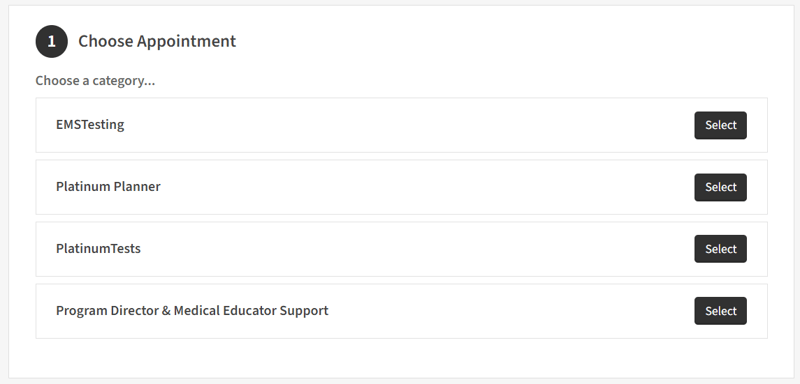Click the PlatinumTests category name text

coord(98,249)
